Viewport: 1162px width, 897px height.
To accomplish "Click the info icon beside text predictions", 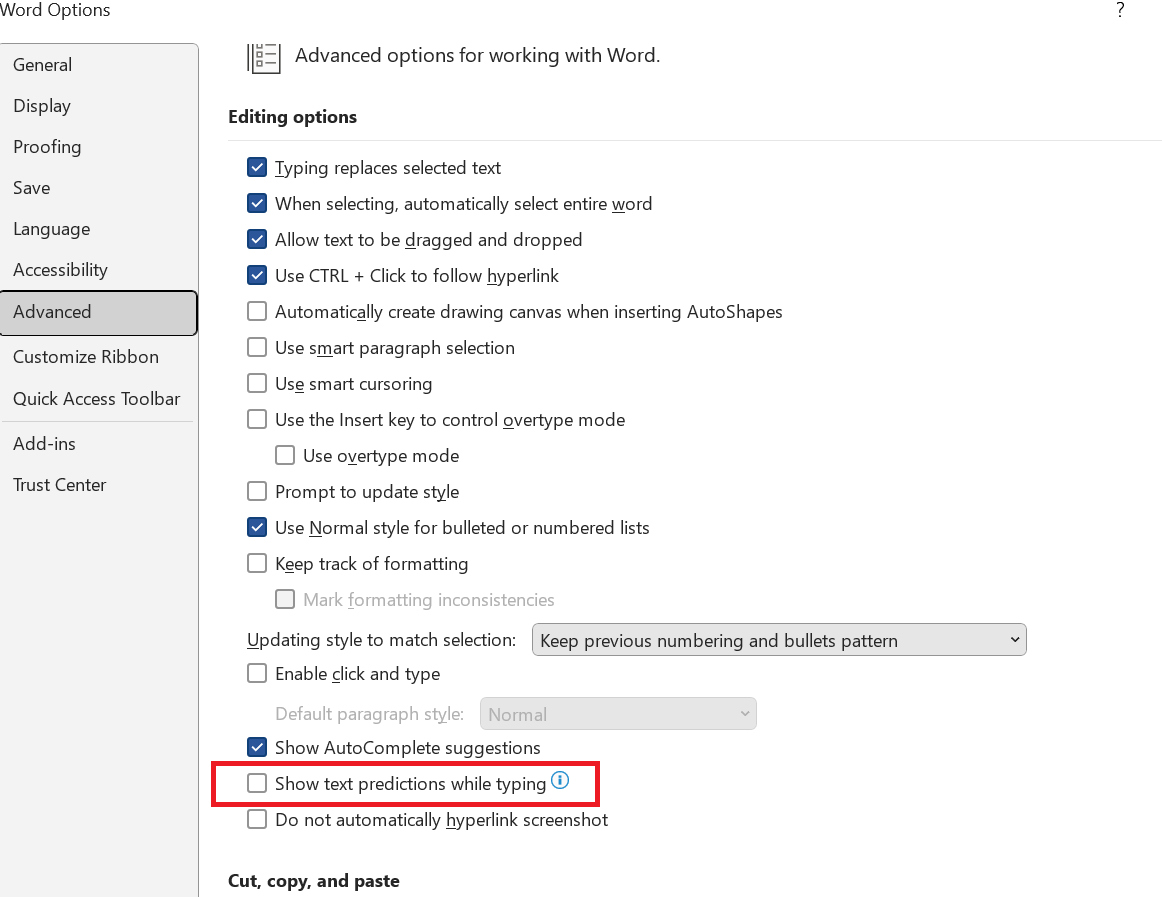I will tap(560, 780).
